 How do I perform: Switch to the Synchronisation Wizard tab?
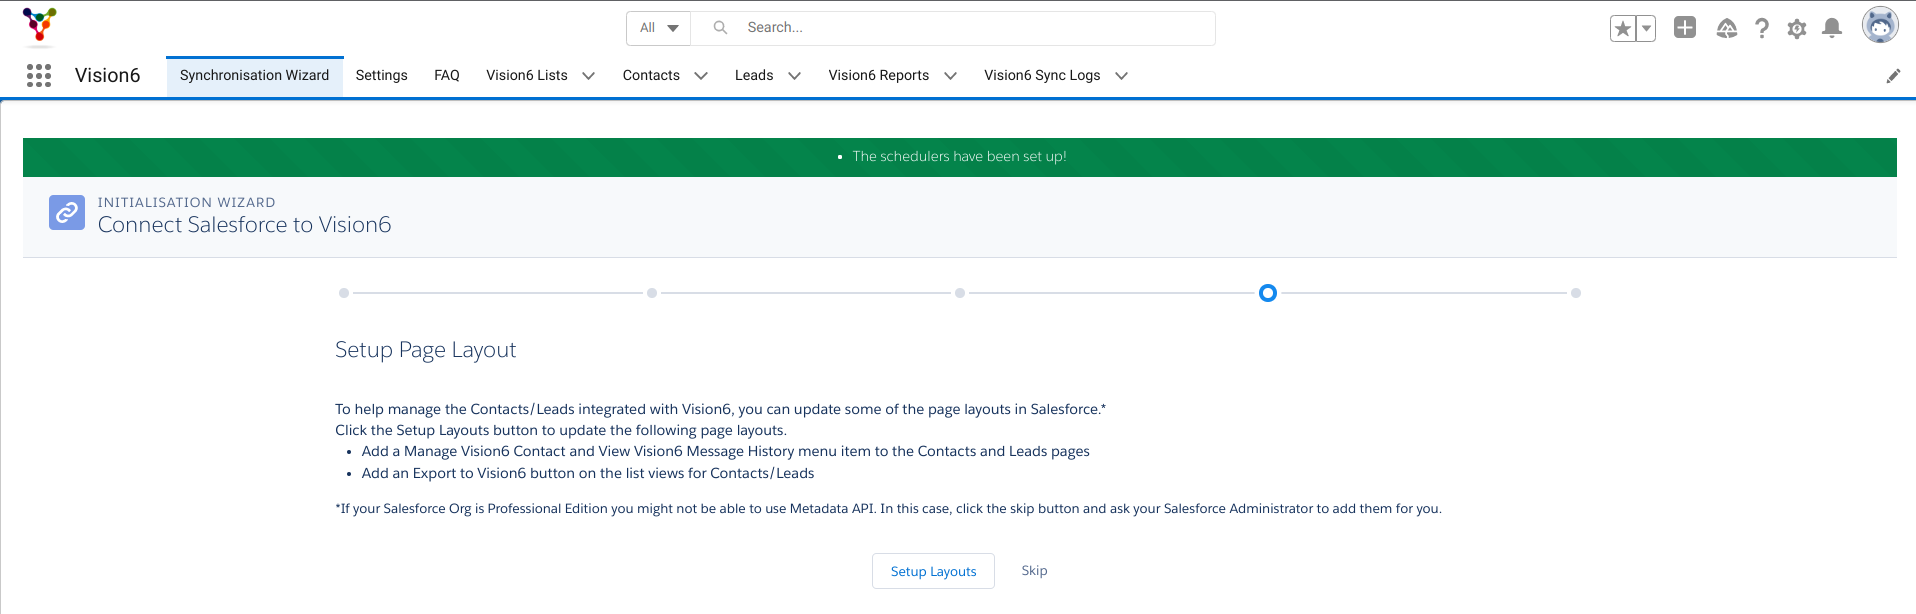[x=254, y=76]
